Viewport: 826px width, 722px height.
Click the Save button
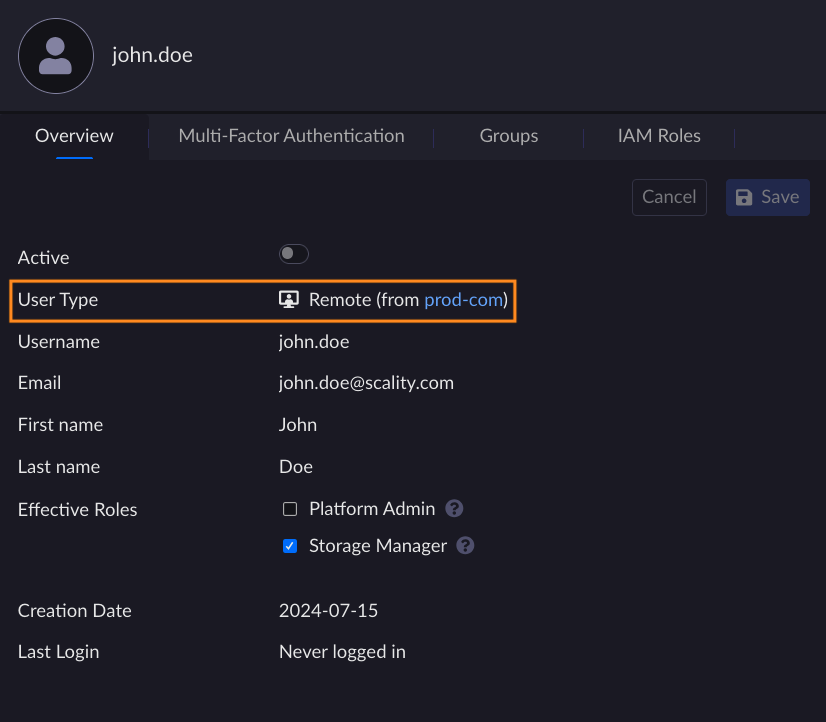coord(768,197)
